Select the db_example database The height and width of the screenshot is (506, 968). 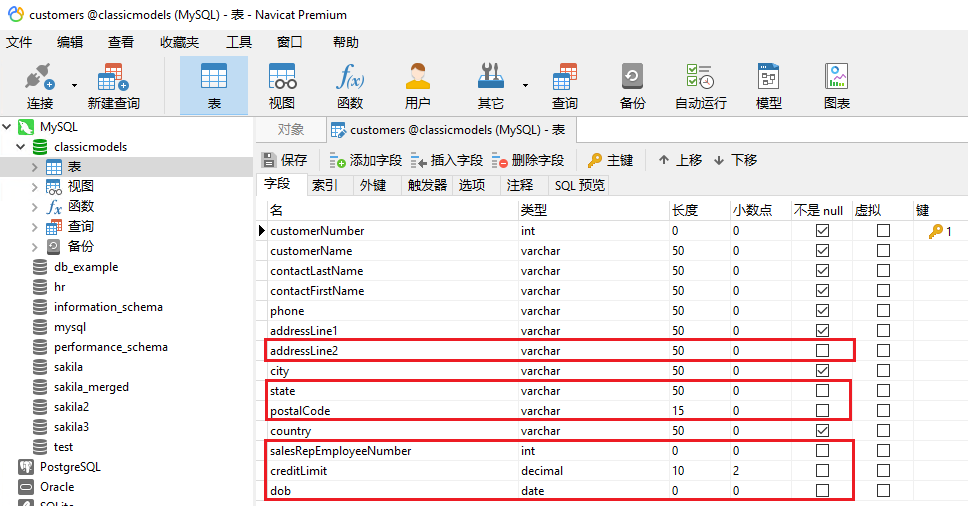(x=86, y=267)
